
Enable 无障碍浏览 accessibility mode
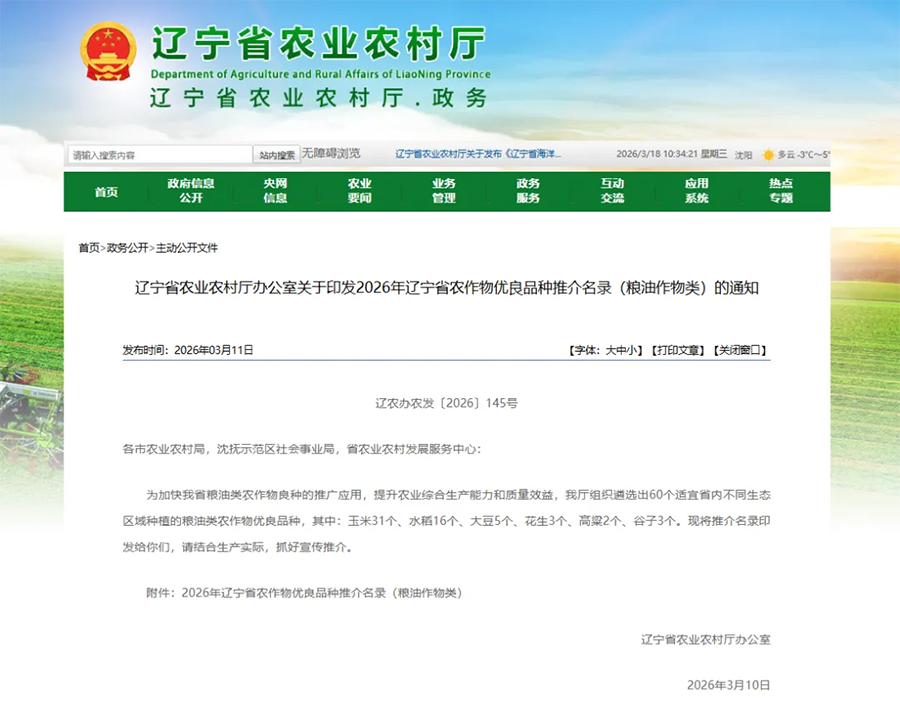tap(331, 154)
